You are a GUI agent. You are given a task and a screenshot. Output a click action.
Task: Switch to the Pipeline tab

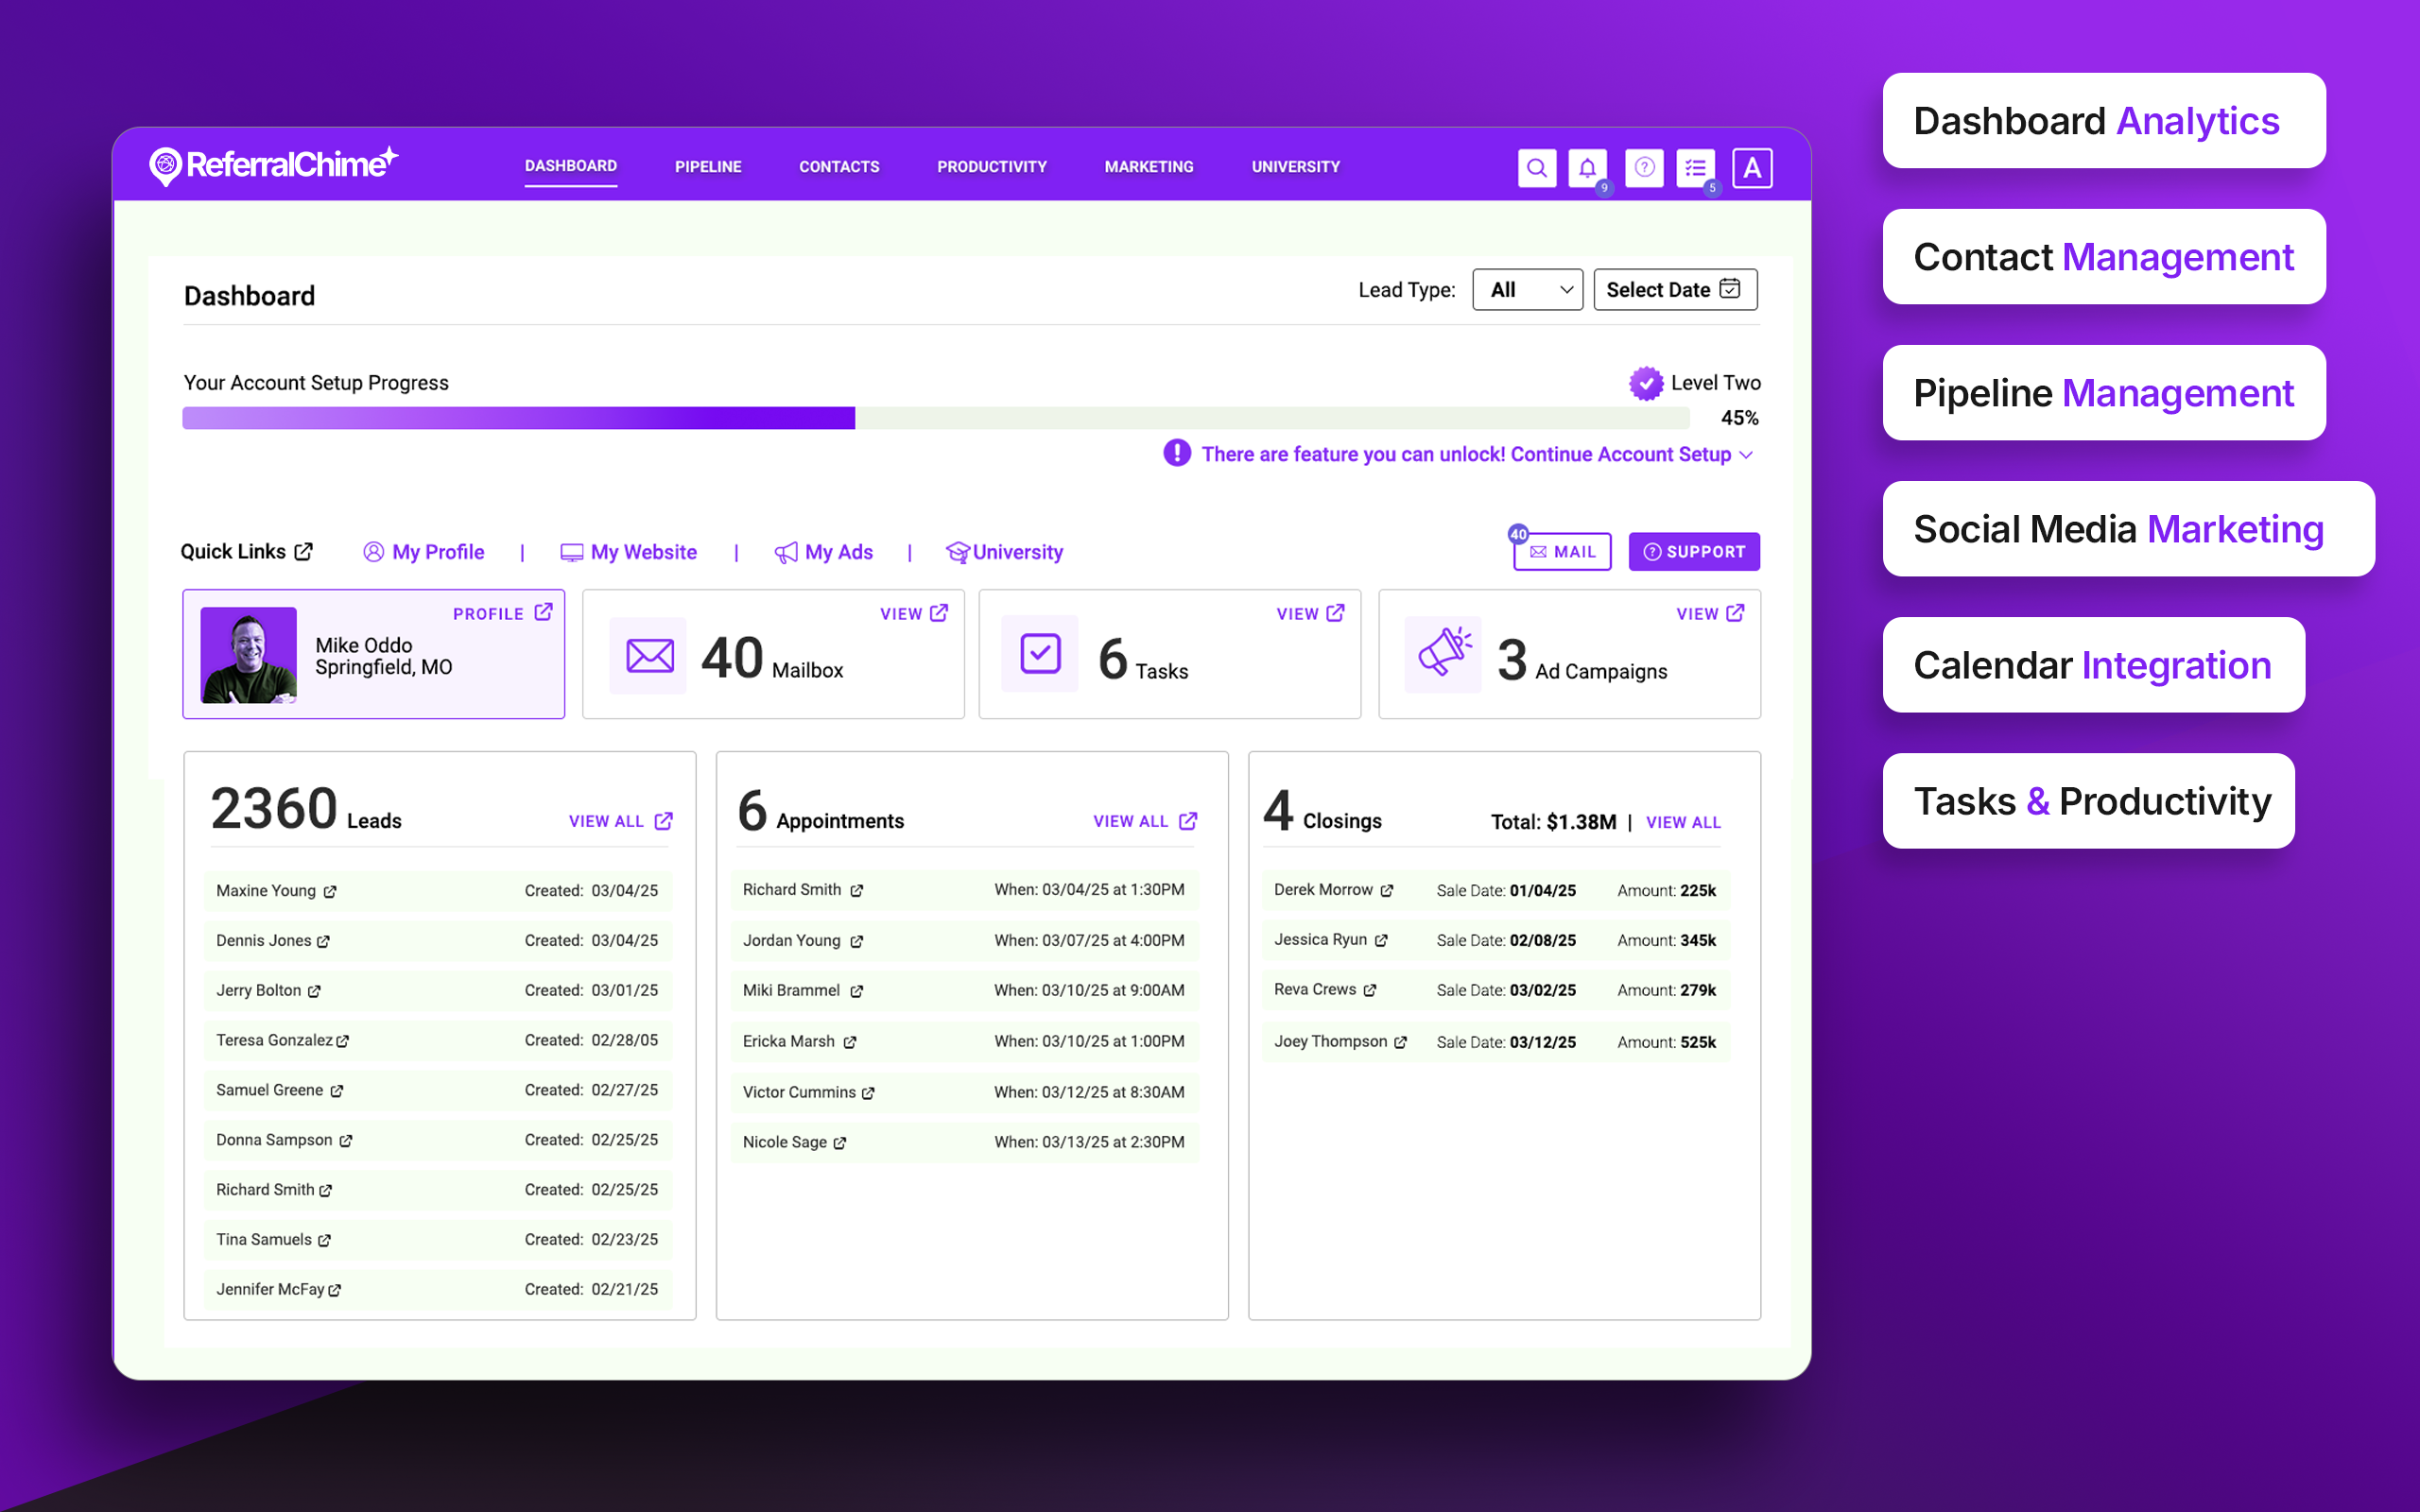[708, 167]
